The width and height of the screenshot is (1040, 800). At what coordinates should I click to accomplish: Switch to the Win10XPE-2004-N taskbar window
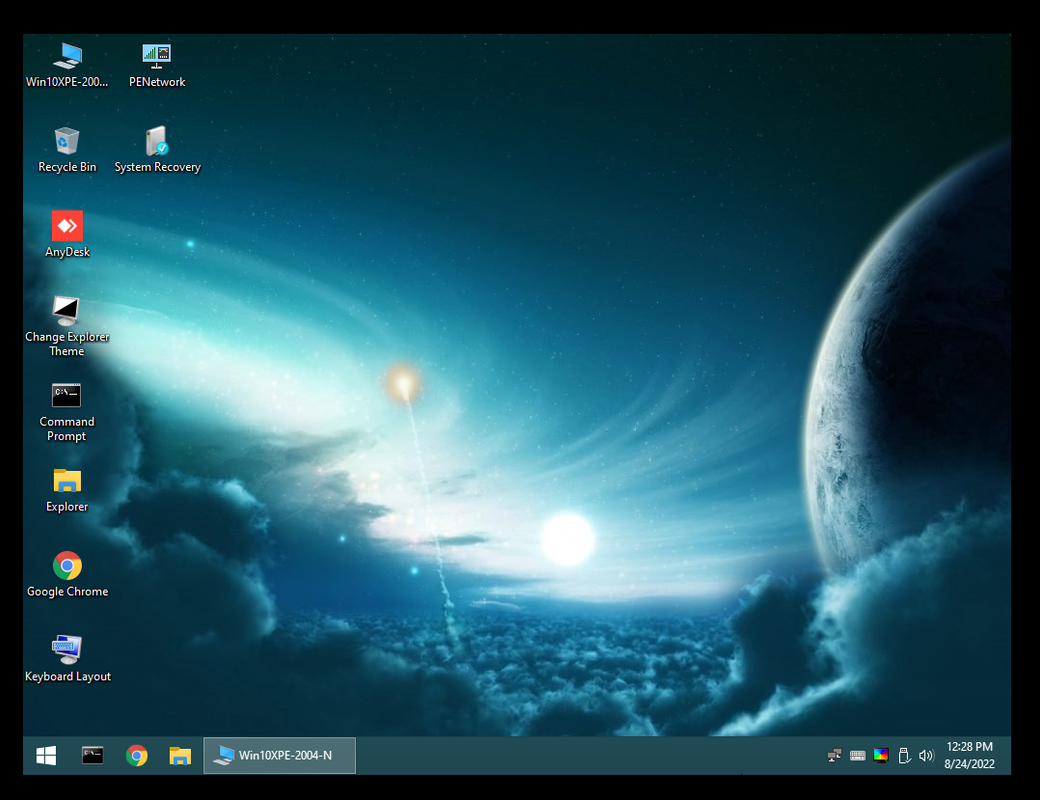pyautogui.click(x=279, y=755)
